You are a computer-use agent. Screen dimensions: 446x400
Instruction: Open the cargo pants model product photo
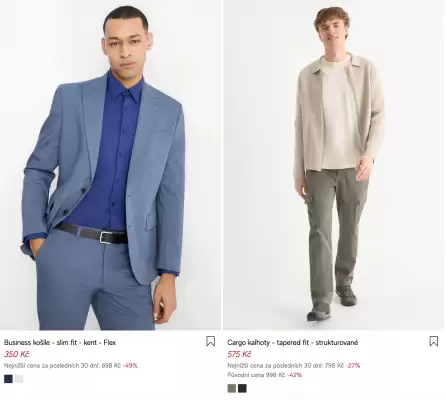coord(334,165)
